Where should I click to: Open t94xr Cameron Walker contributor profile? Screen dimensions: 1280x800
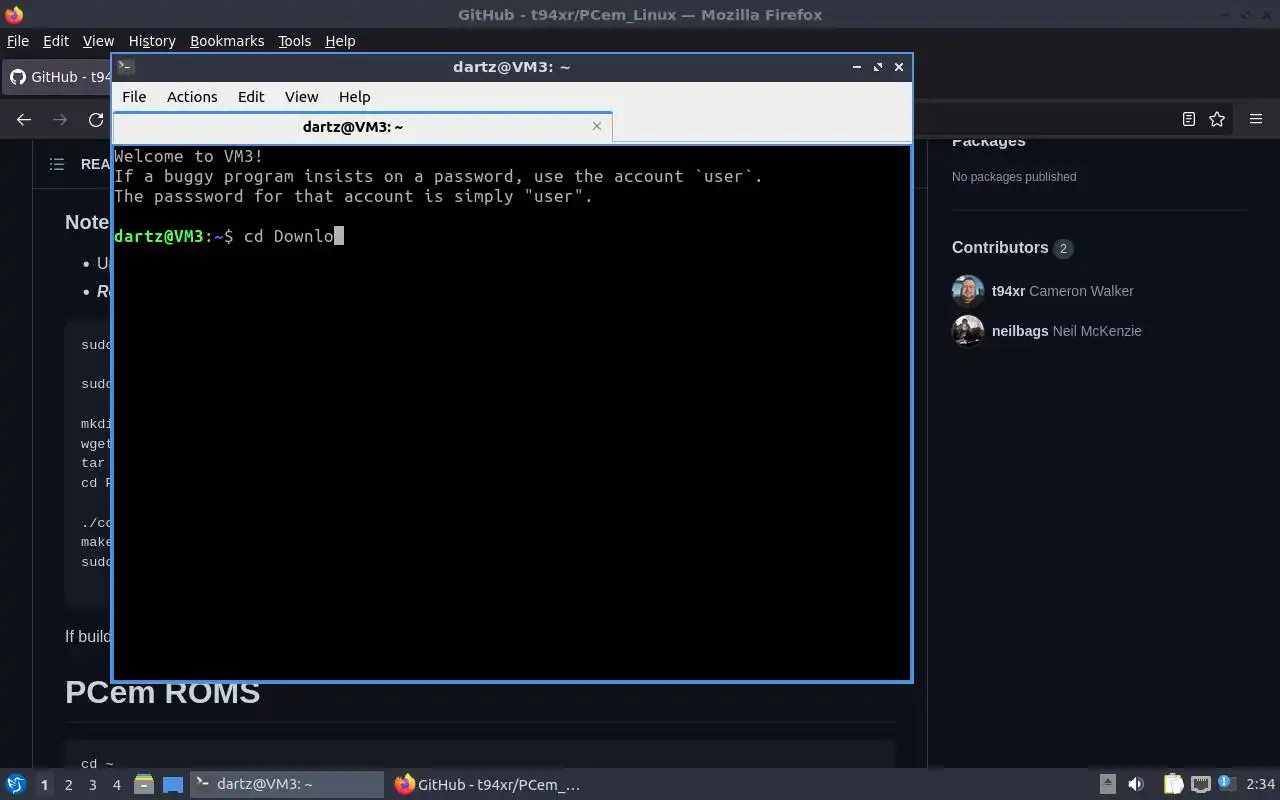[1062, 291]
